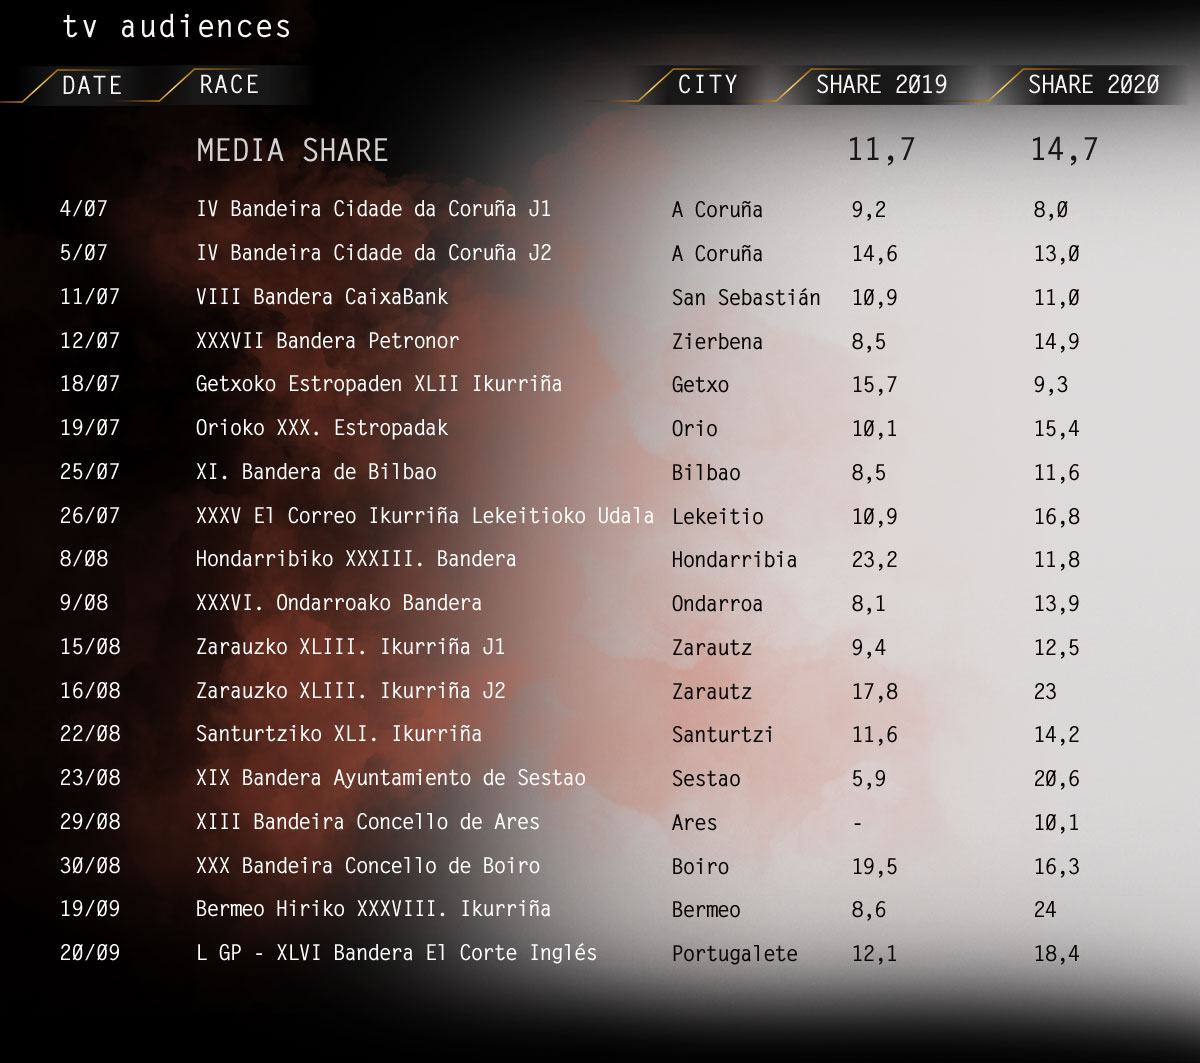
Task: Click the SHARE 2020 column header
Action: pyautogui.click(x=1093, y=85)
